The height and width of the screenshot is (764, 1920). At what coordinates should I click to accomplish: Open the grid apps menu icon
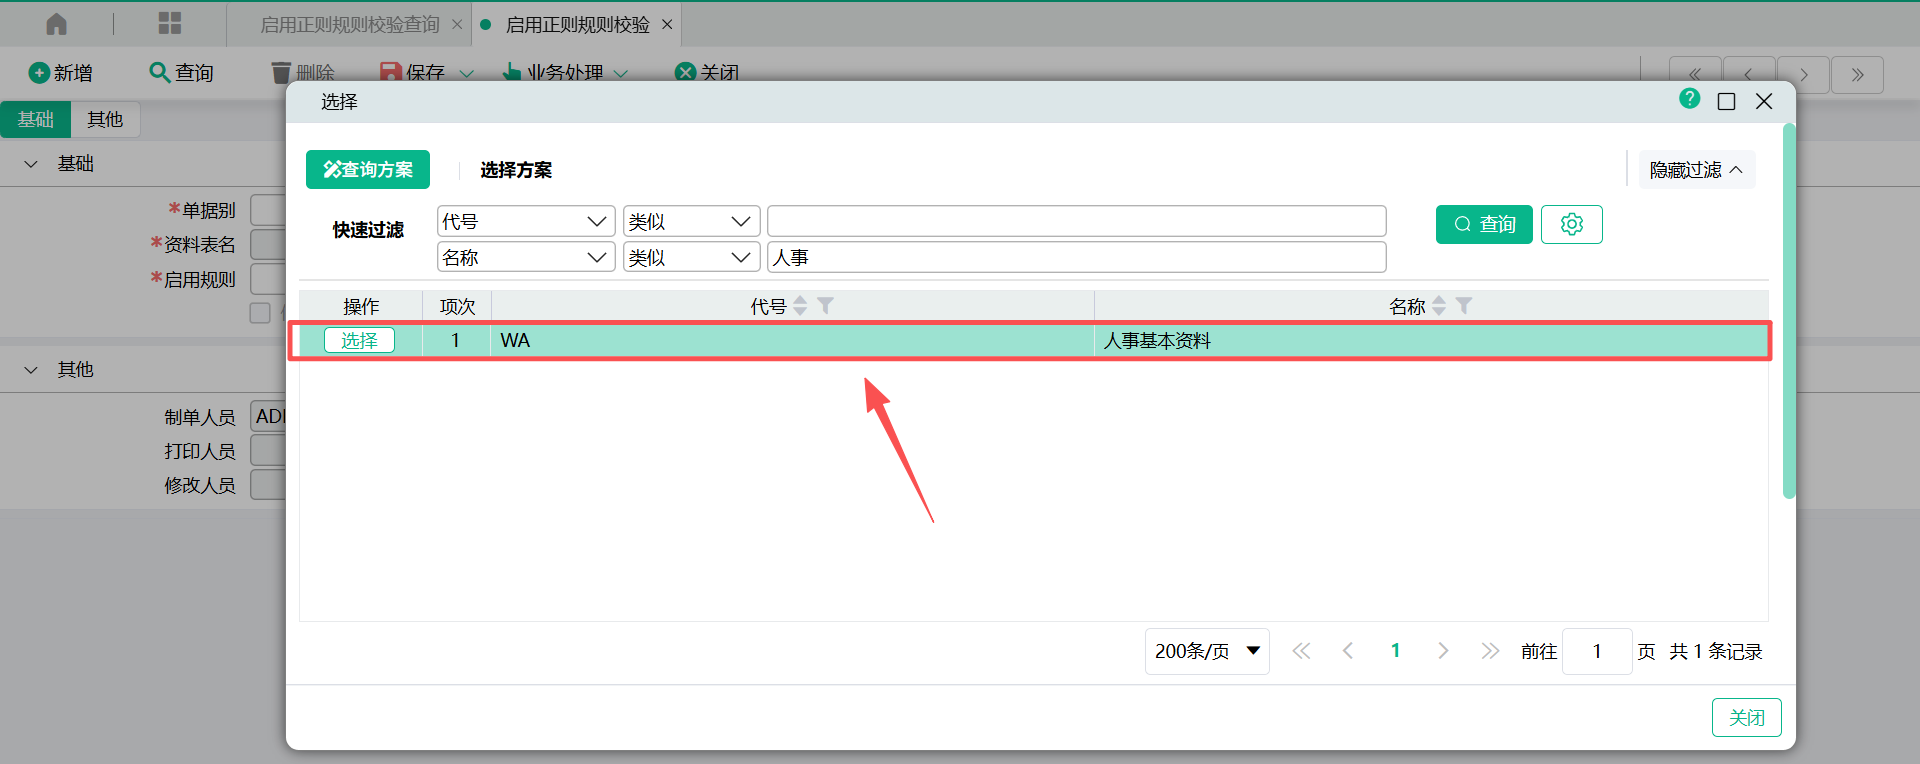tap(170, 24)
